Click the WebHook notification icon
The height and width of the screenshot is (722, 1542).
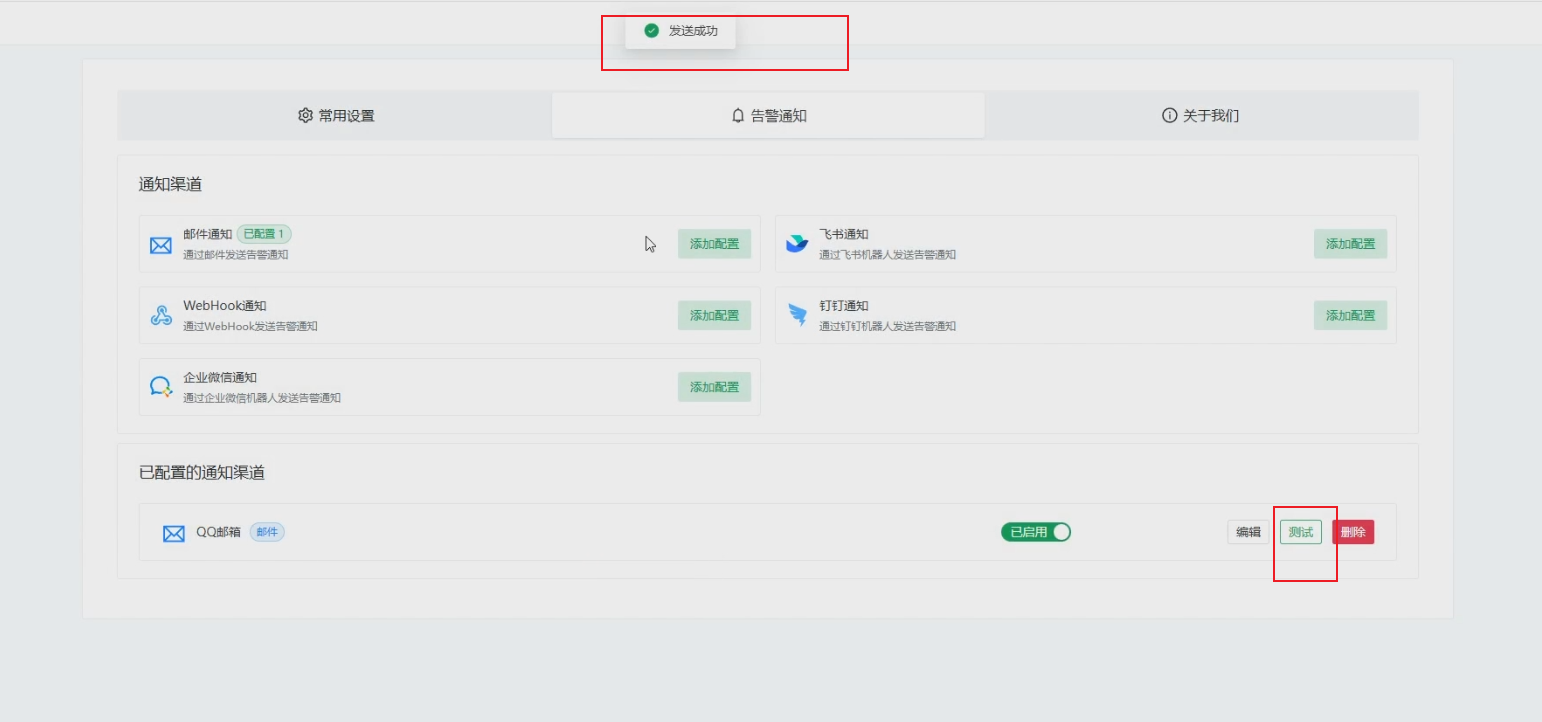click(161, 315)
